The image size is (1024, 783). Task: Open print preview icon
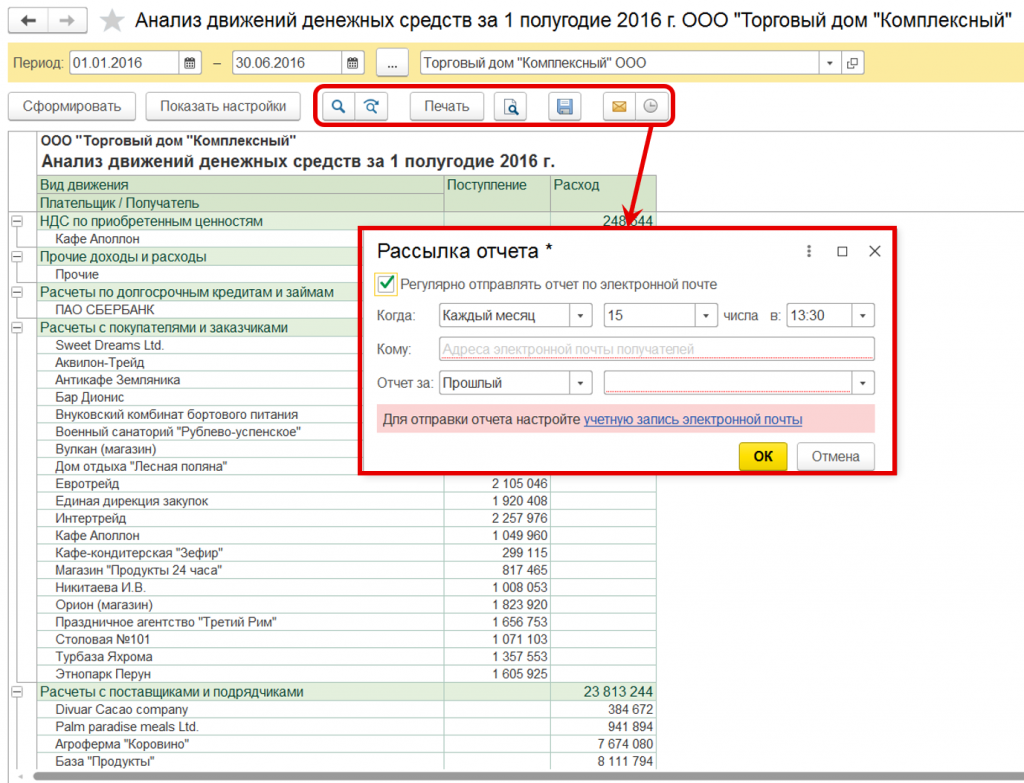click(510, 107)
